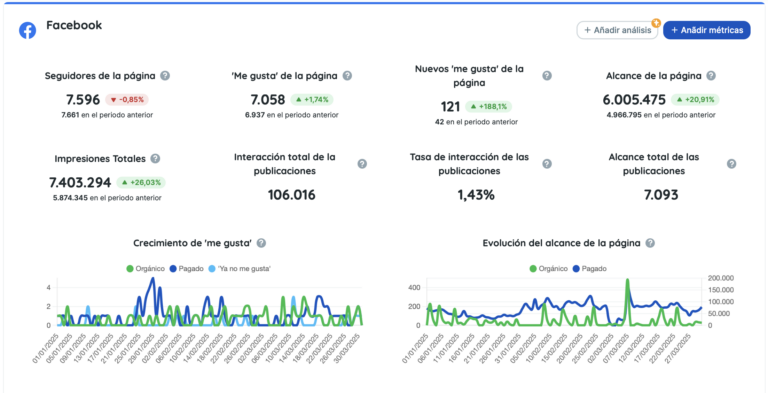The image size is (768, 393).
Task: Click the tall blue Pagado peak in likes chart
Action: click(153, 279)
